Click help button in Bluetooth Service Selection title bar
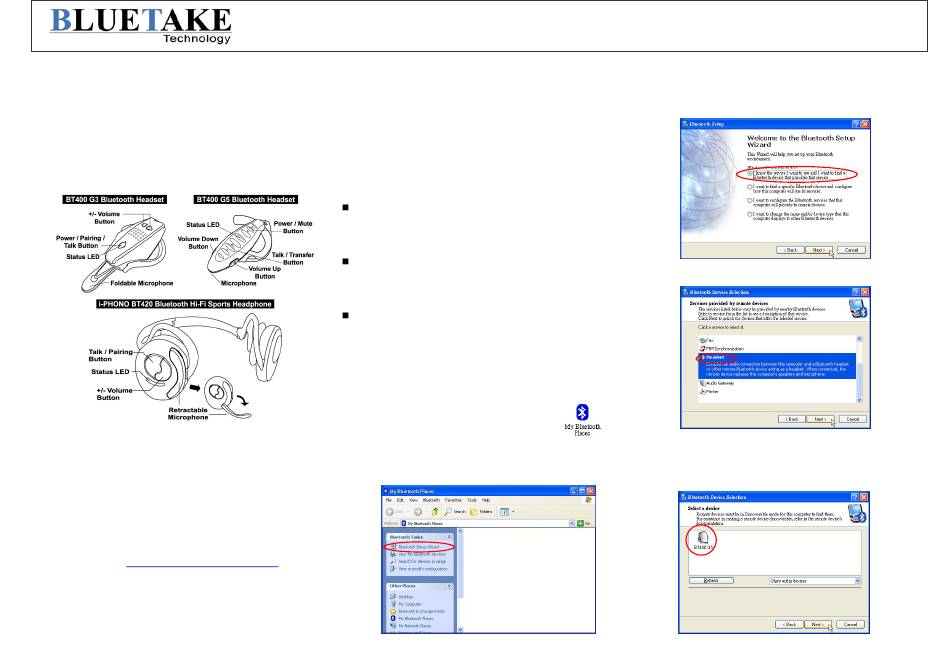The width and height of the screenshot is (950, 667). [856, 291]
